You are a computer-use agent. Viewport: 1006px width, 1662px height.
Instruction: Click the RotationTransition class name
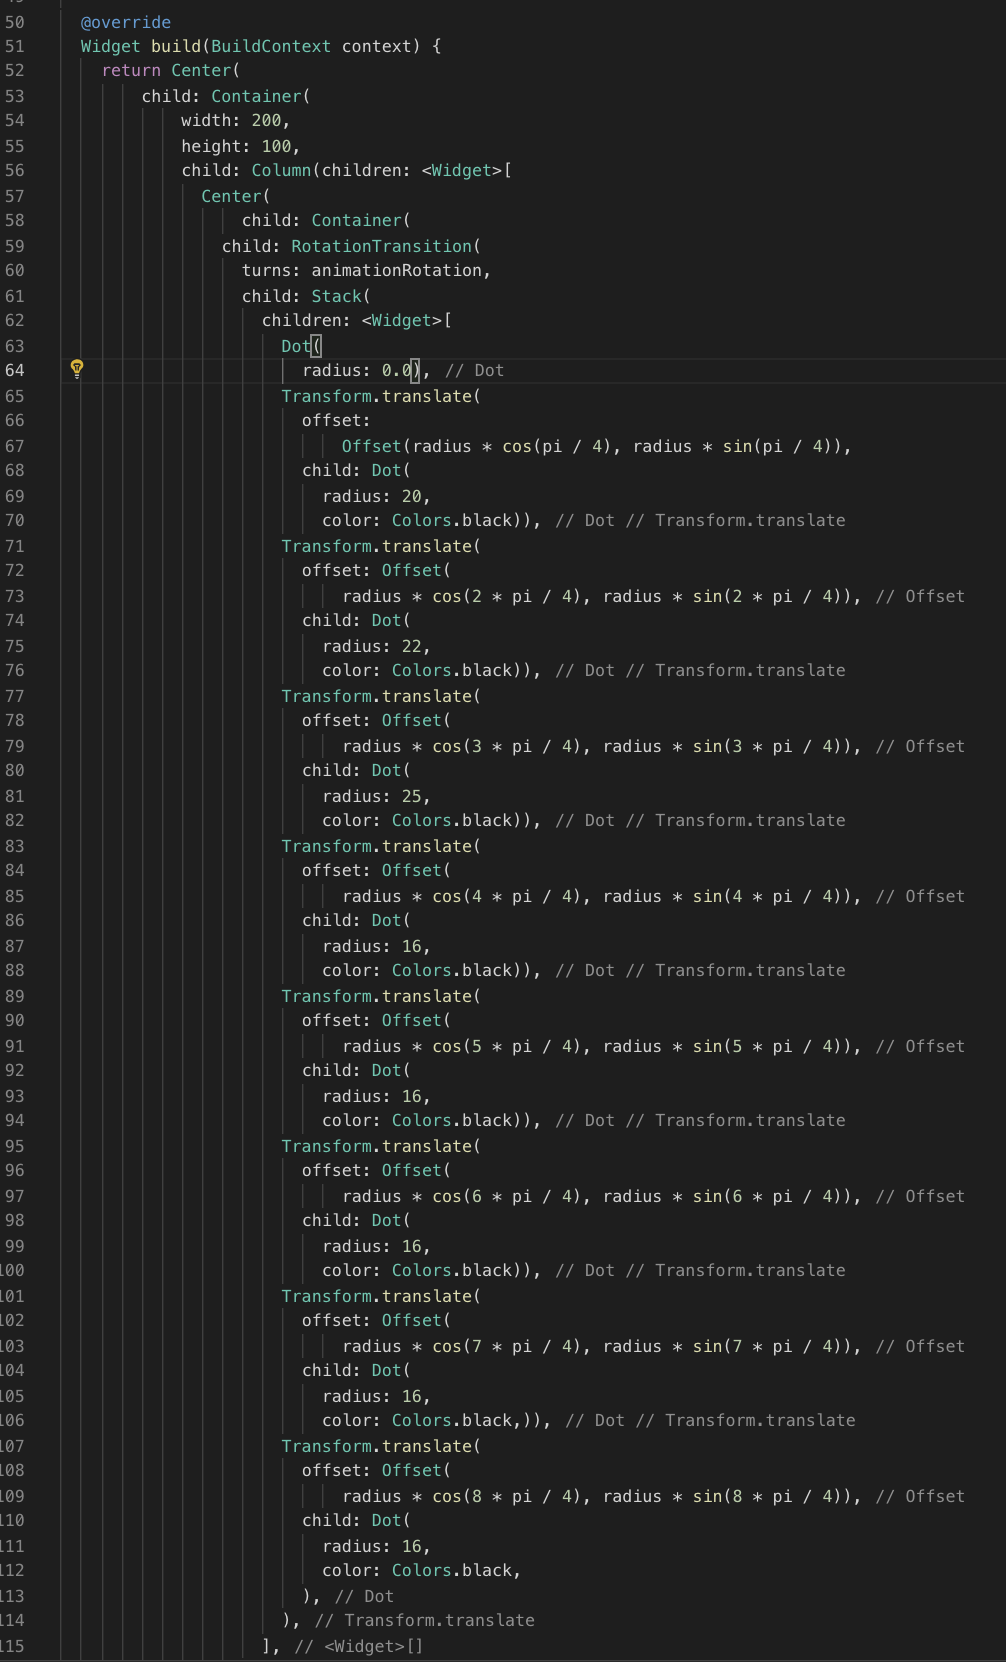[381, 246]
